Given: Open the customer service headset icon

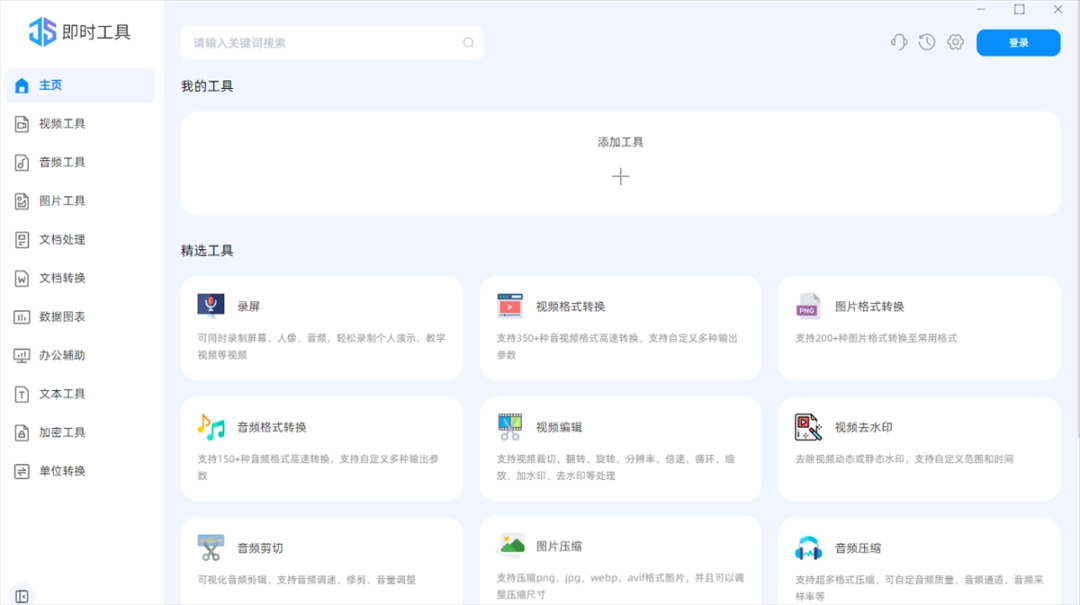Looking at the screenshot, I should click(x=897, y=42).
